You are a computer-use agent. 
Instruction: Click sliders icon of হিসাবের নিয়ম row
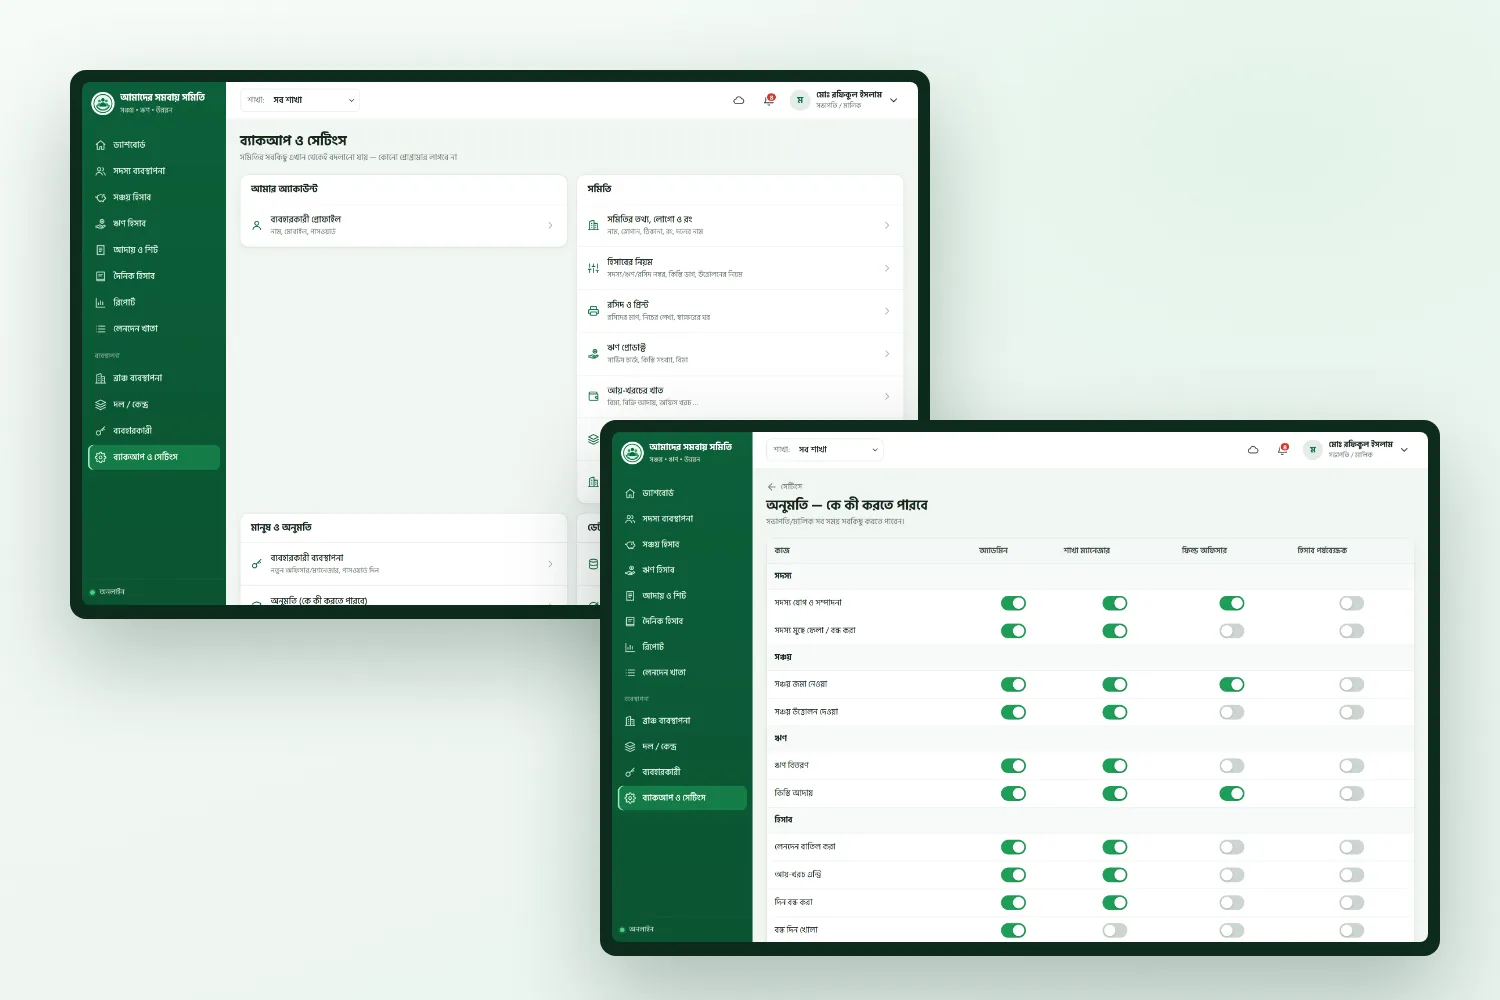coord(593,268)
